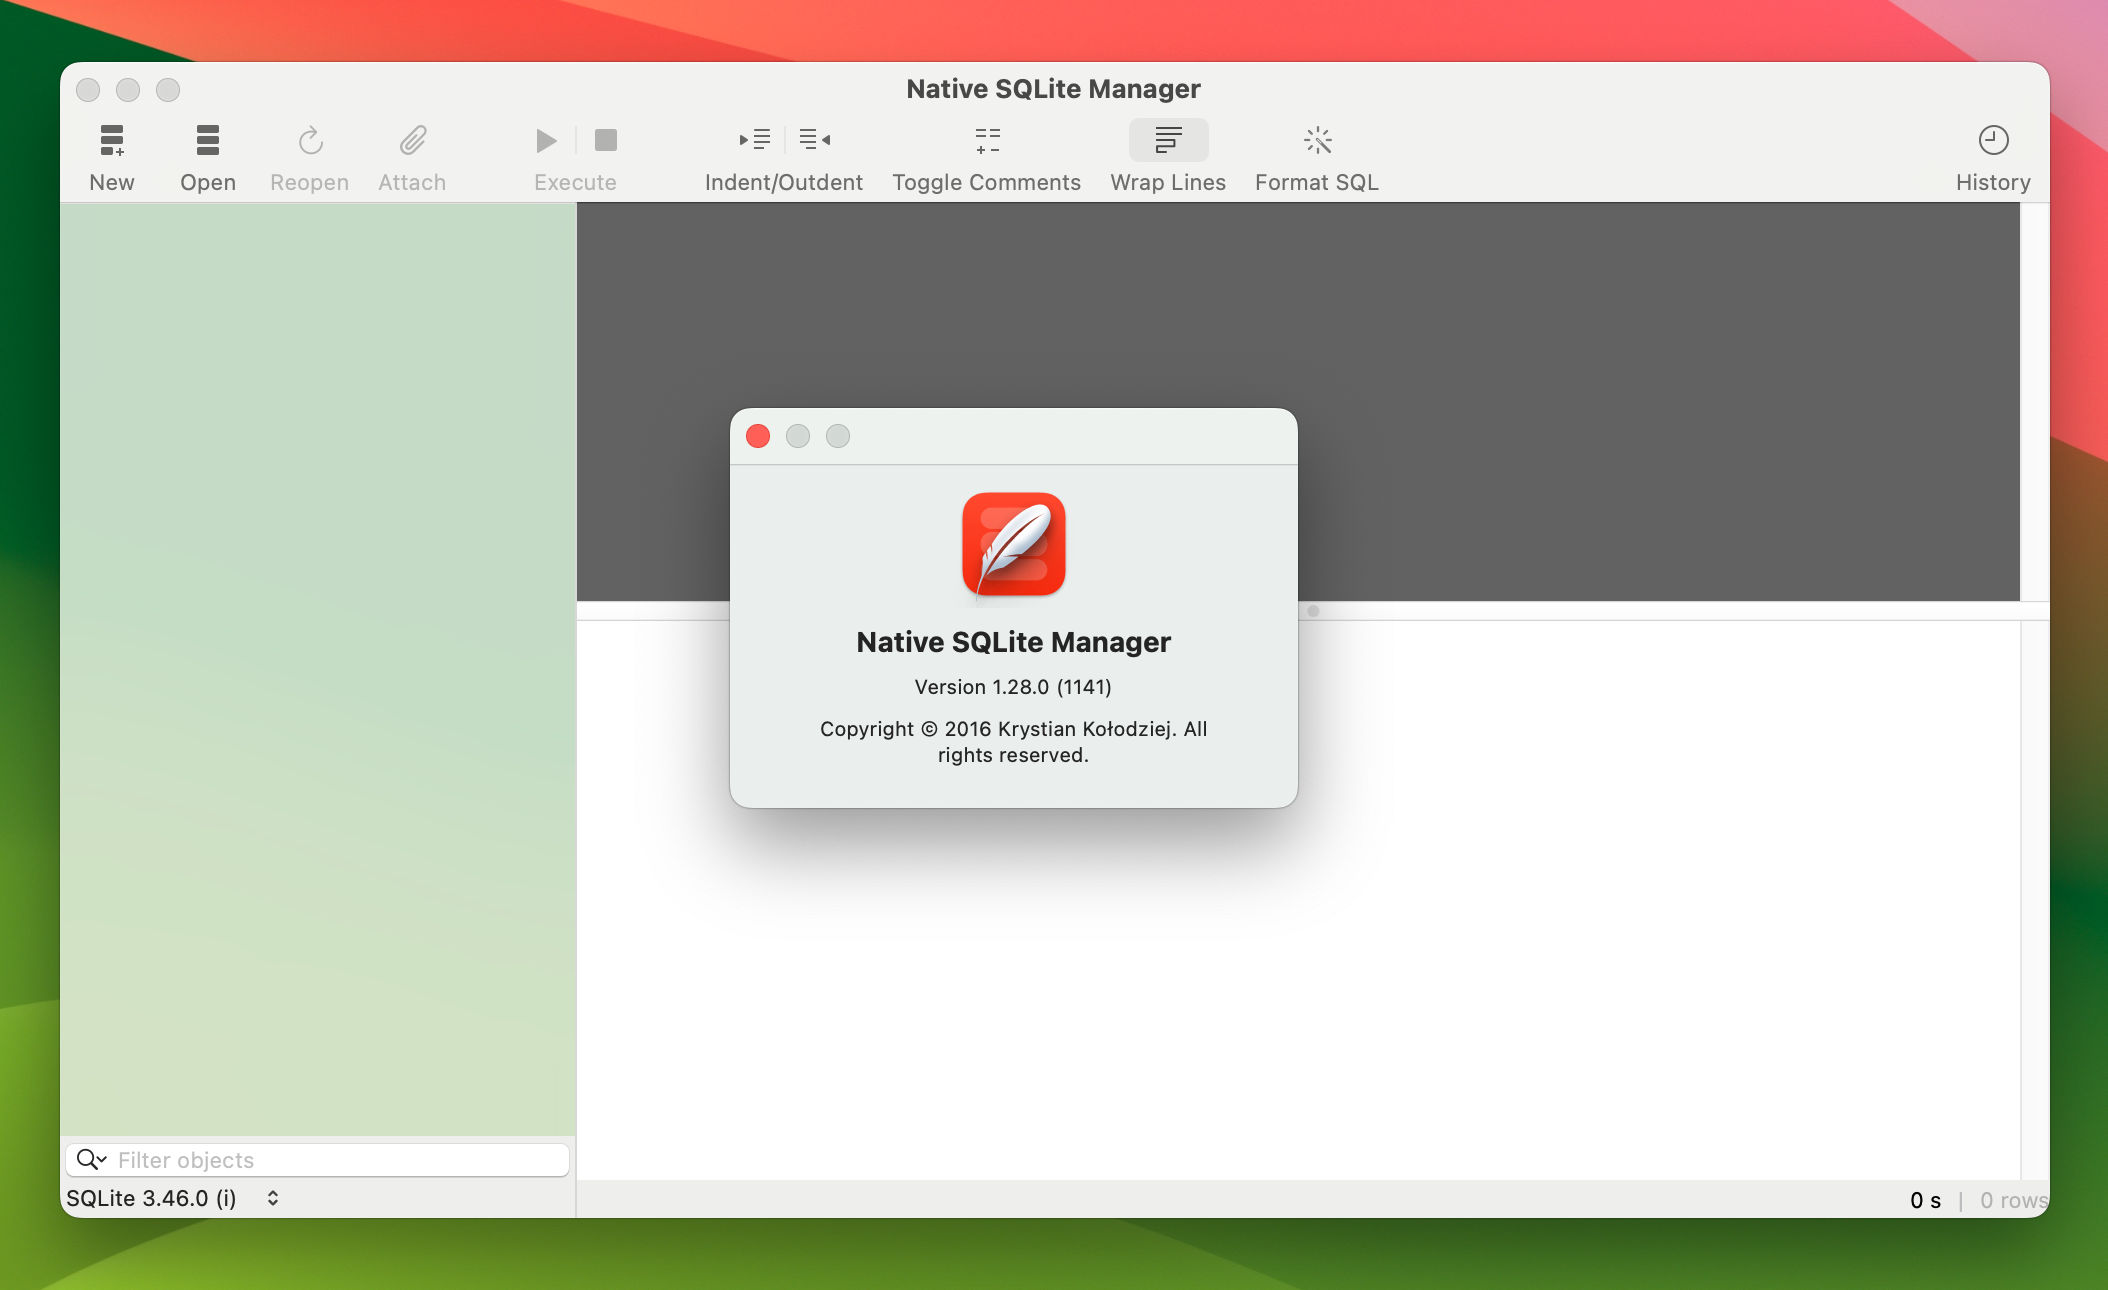Run query with the Execute play icon
The height and width of the screenshot is (1290, 2108).
coord(546,140)
